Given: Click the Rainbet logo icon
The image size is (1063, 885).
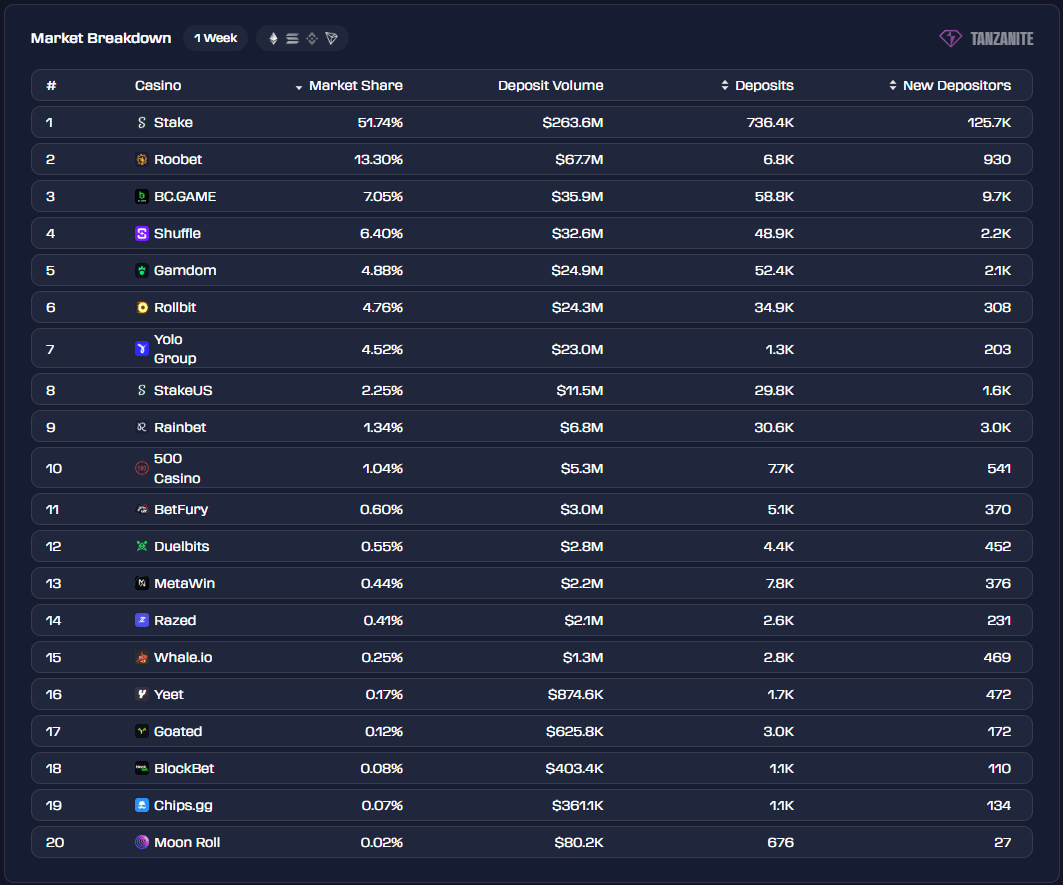Looking at the screenshot, I should (142, 427).
